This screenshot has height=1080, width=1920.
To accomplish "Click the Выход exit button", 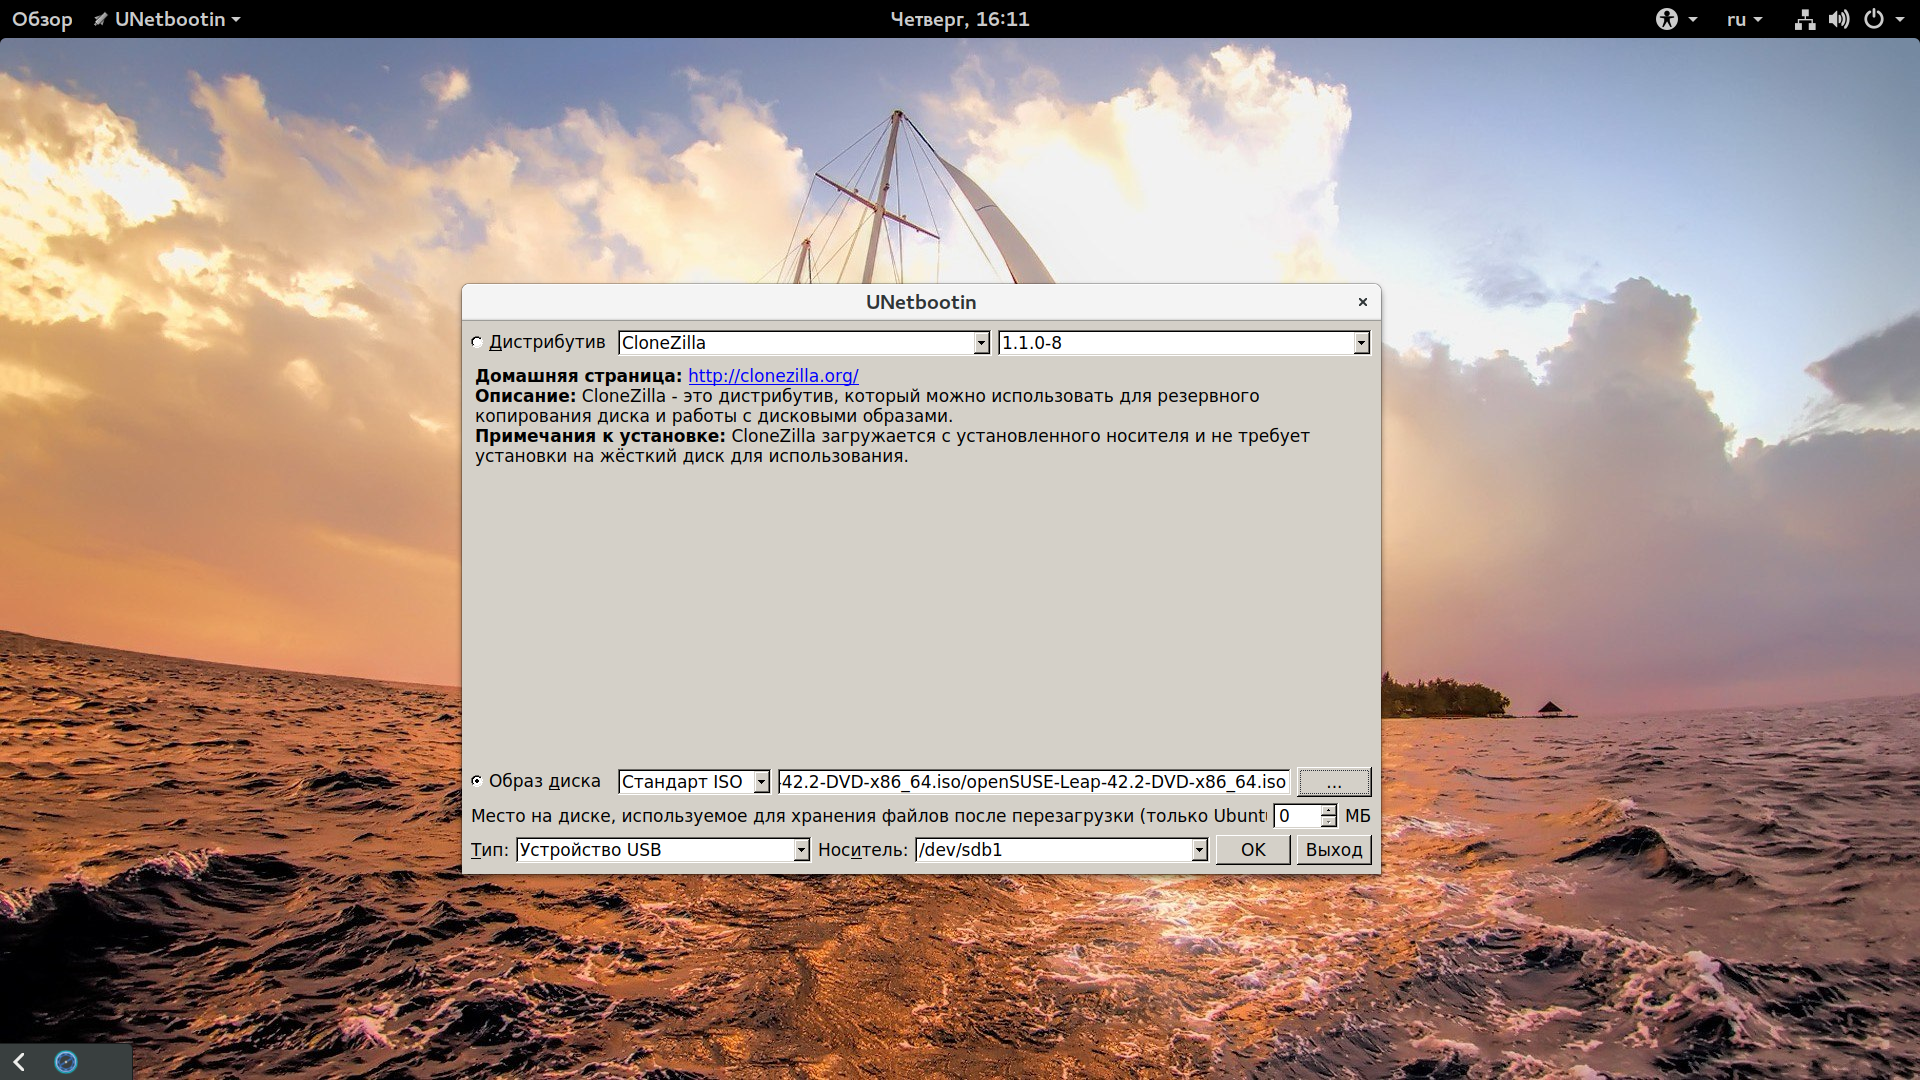I will pyautogui.click(x=1334, y=850).
